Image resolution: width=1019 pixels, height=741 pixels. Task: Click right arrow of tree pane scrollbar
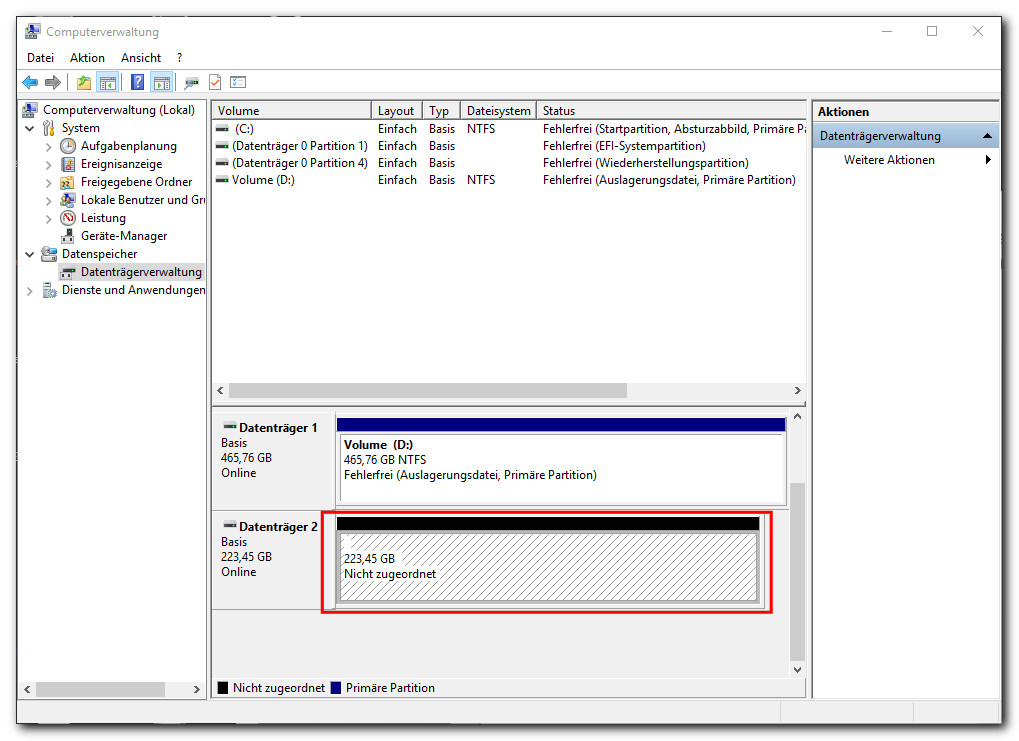pos(197,689)
